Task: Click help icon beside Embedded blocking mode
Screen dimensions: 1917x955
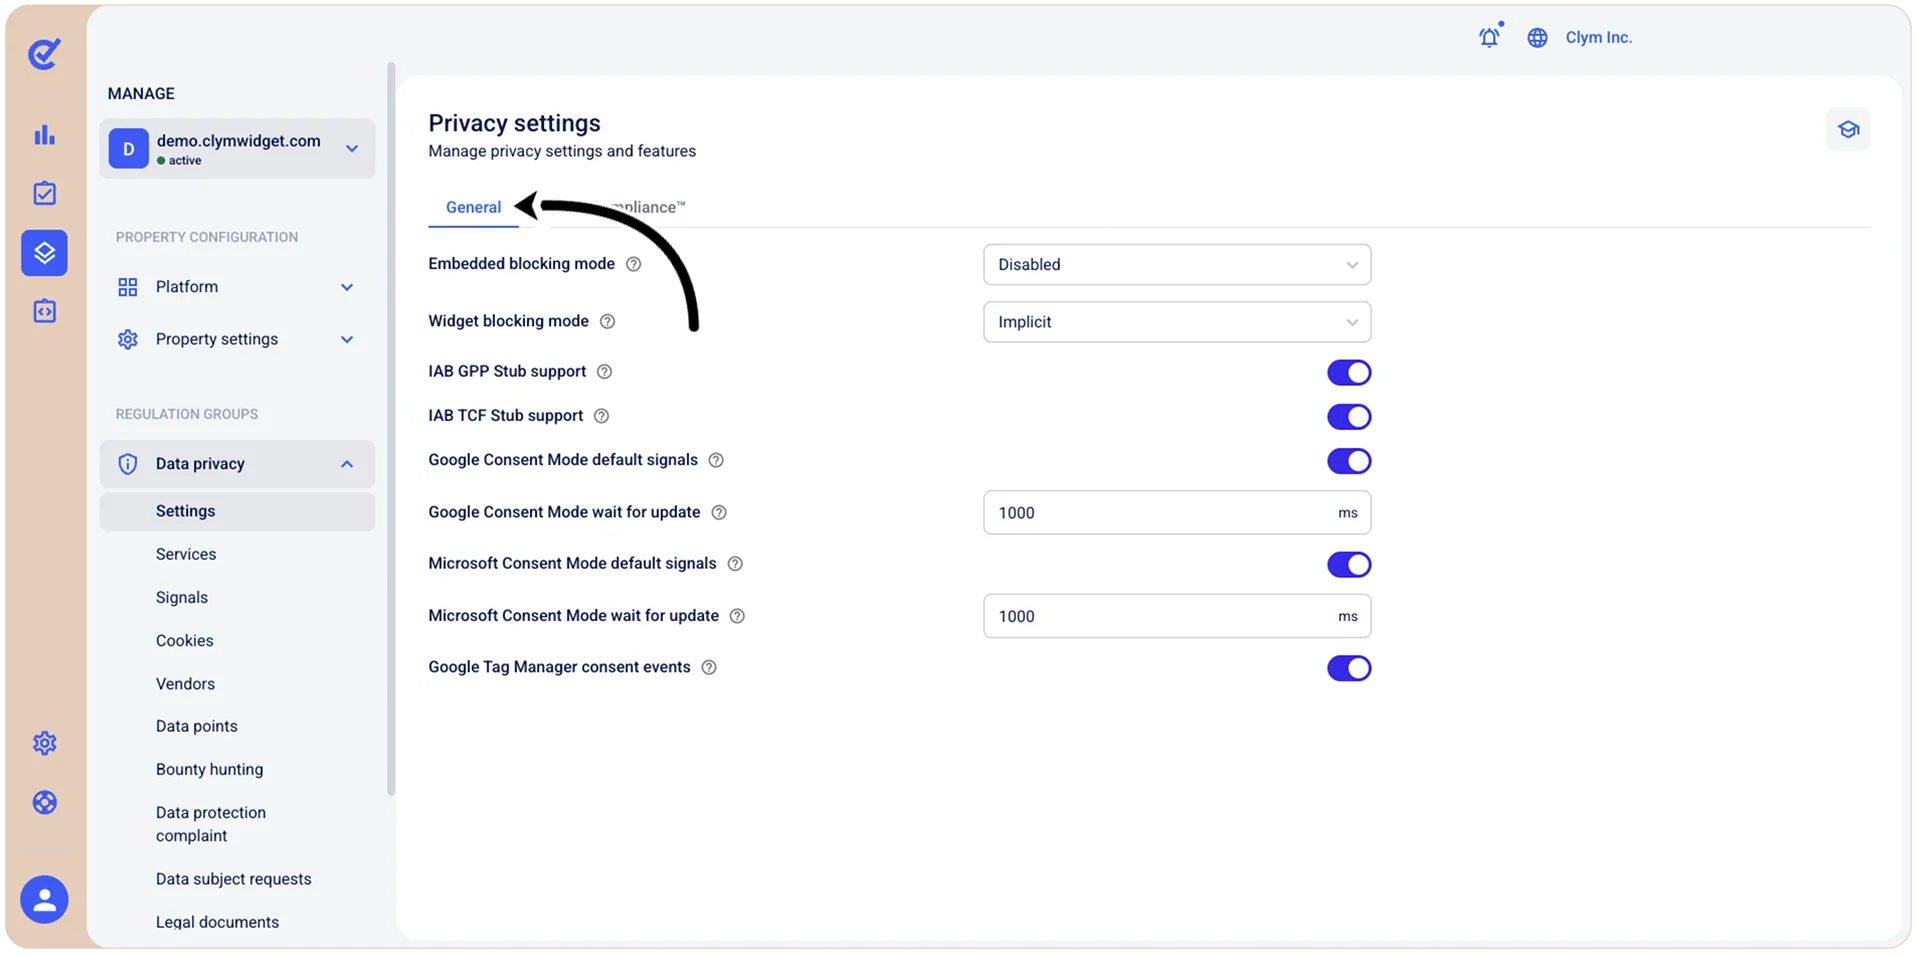Action: point(633,264)
